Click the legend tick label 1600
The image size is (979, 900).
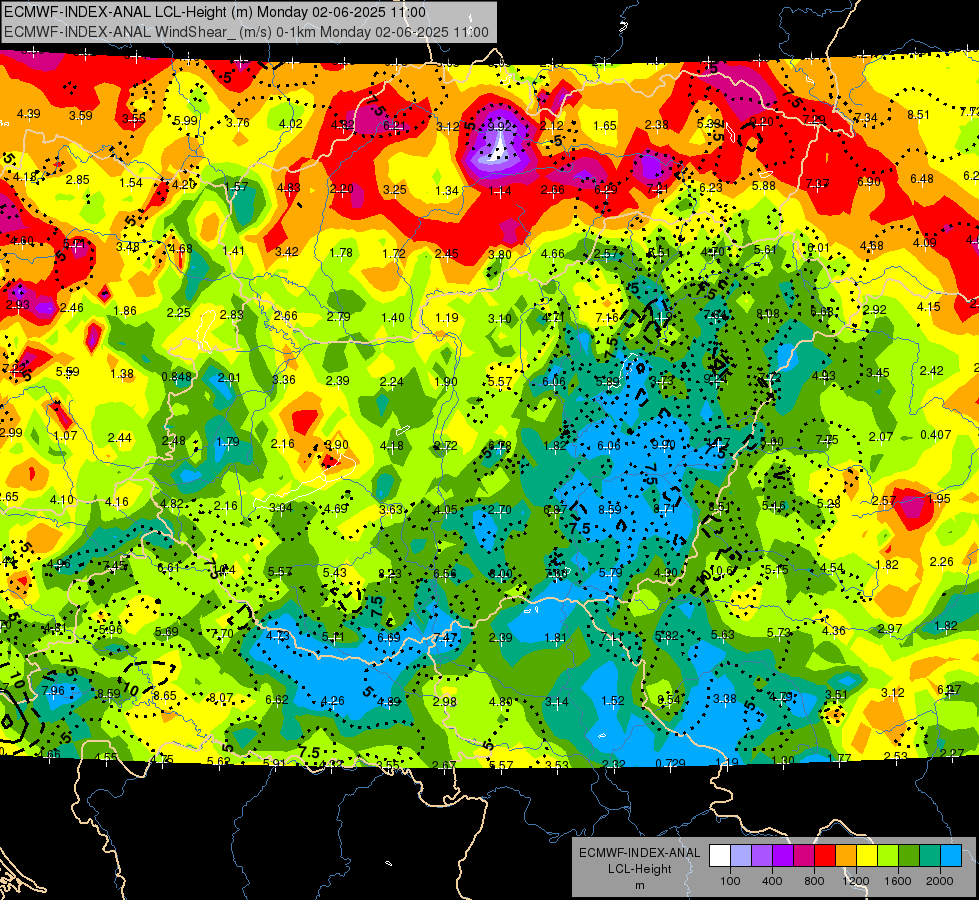click(897, 881)
